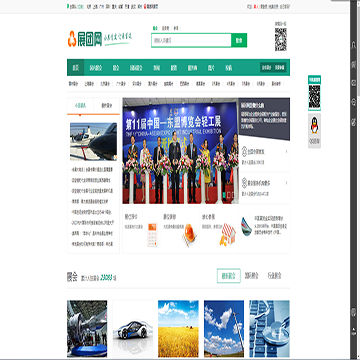Open the helicopter news thumbnail
Image resolution: width=360 pixels, height=360 pixels.
click(x=93, y=141)
